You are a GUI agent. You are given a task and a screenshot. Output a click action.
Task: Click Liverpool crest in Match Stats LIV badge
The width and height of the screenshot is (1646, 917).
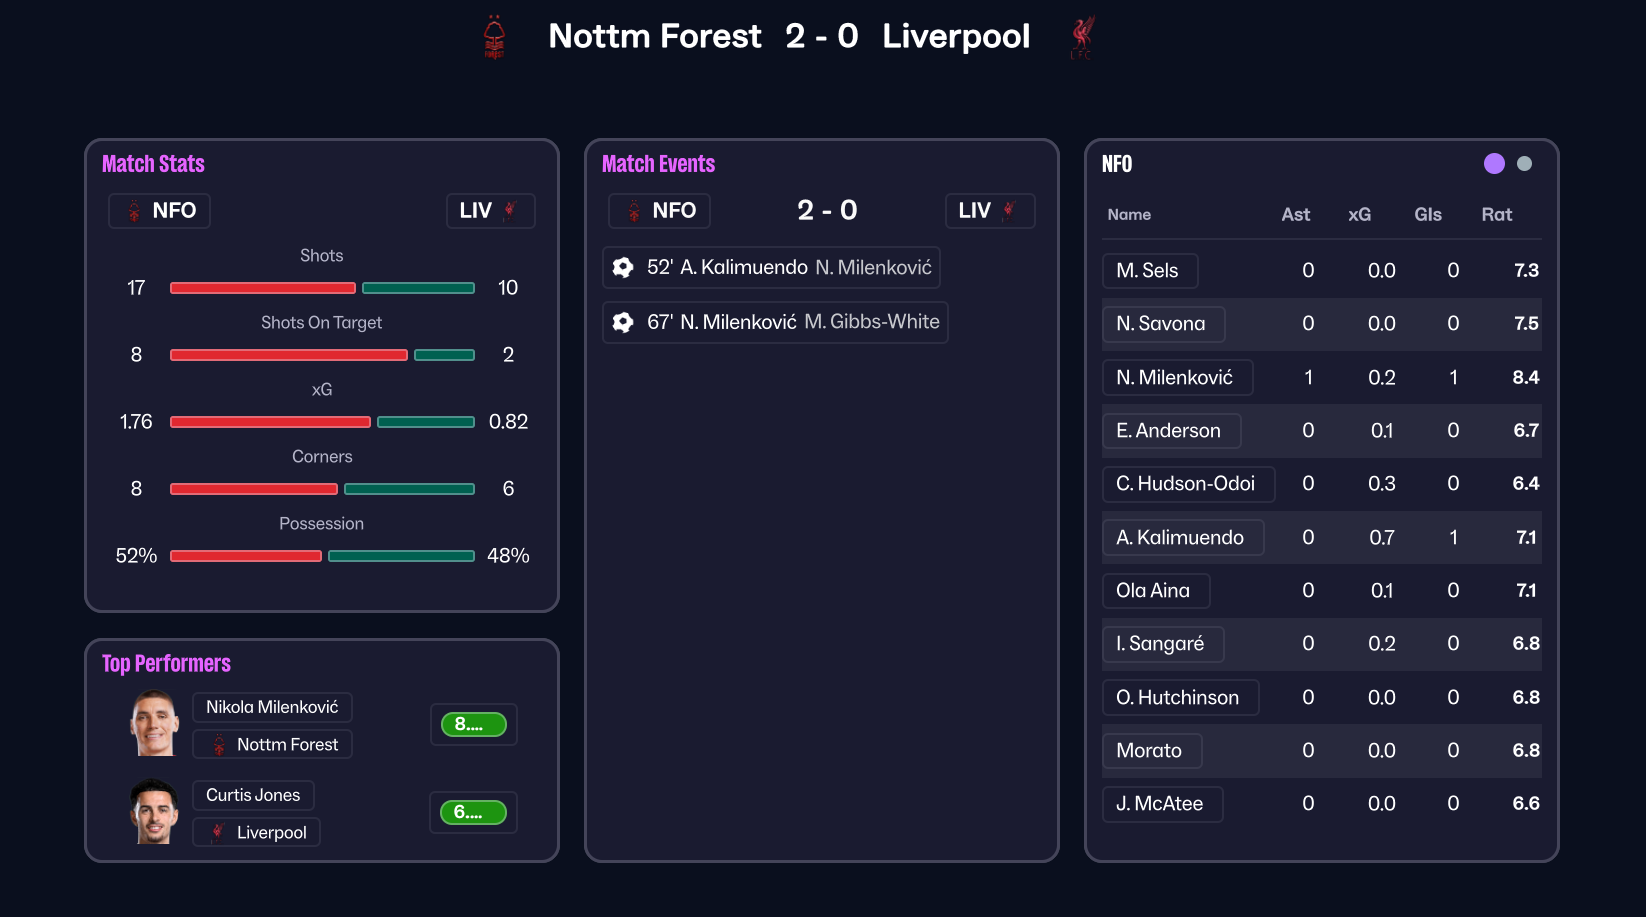pos(510,210)
